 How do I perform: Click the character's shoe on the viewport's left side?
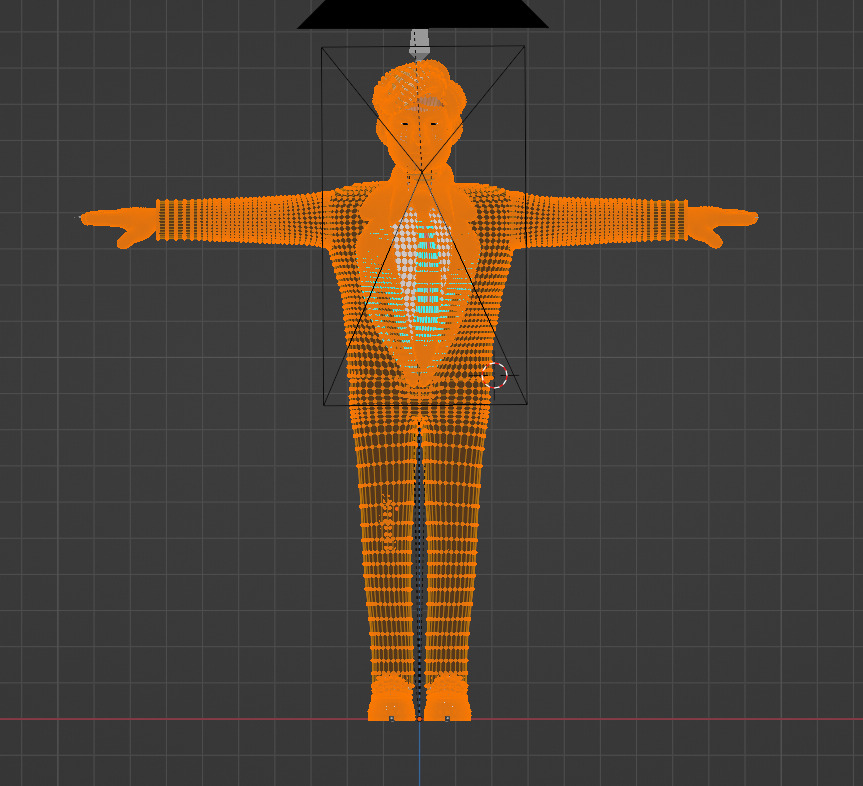pos(391,698)
